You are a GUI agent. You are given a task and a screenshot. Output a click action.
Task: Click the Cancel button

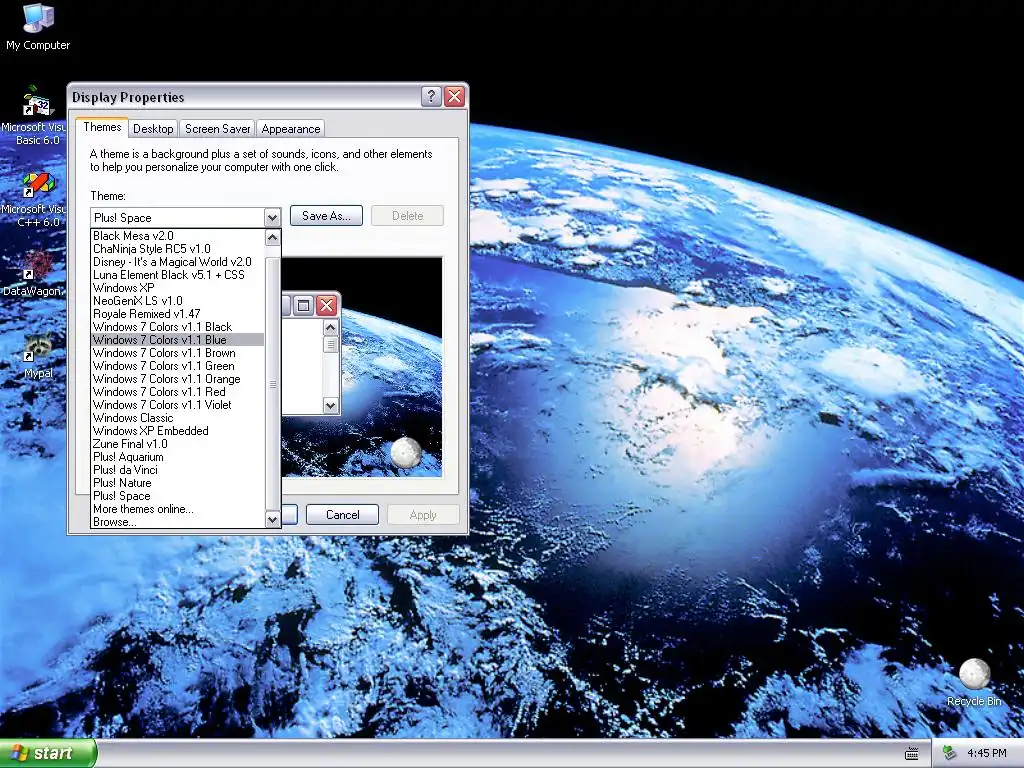pos(342,515)
